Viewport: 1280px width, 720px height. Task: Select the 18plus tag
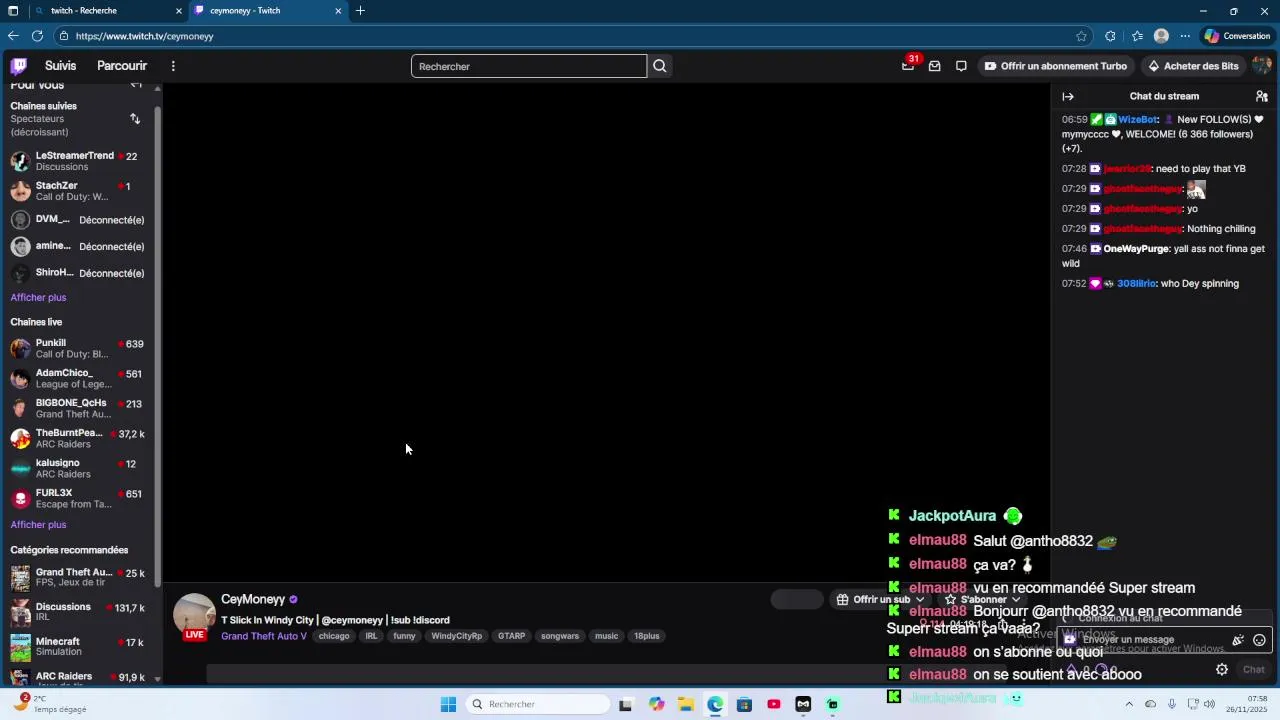(x=647, y=636)
